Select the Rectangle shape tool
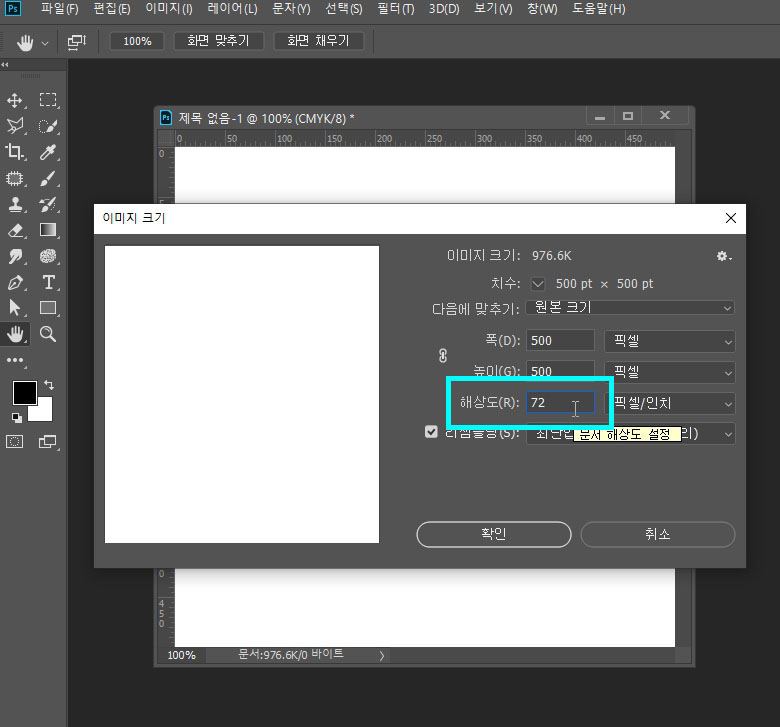 click(48, 308)
